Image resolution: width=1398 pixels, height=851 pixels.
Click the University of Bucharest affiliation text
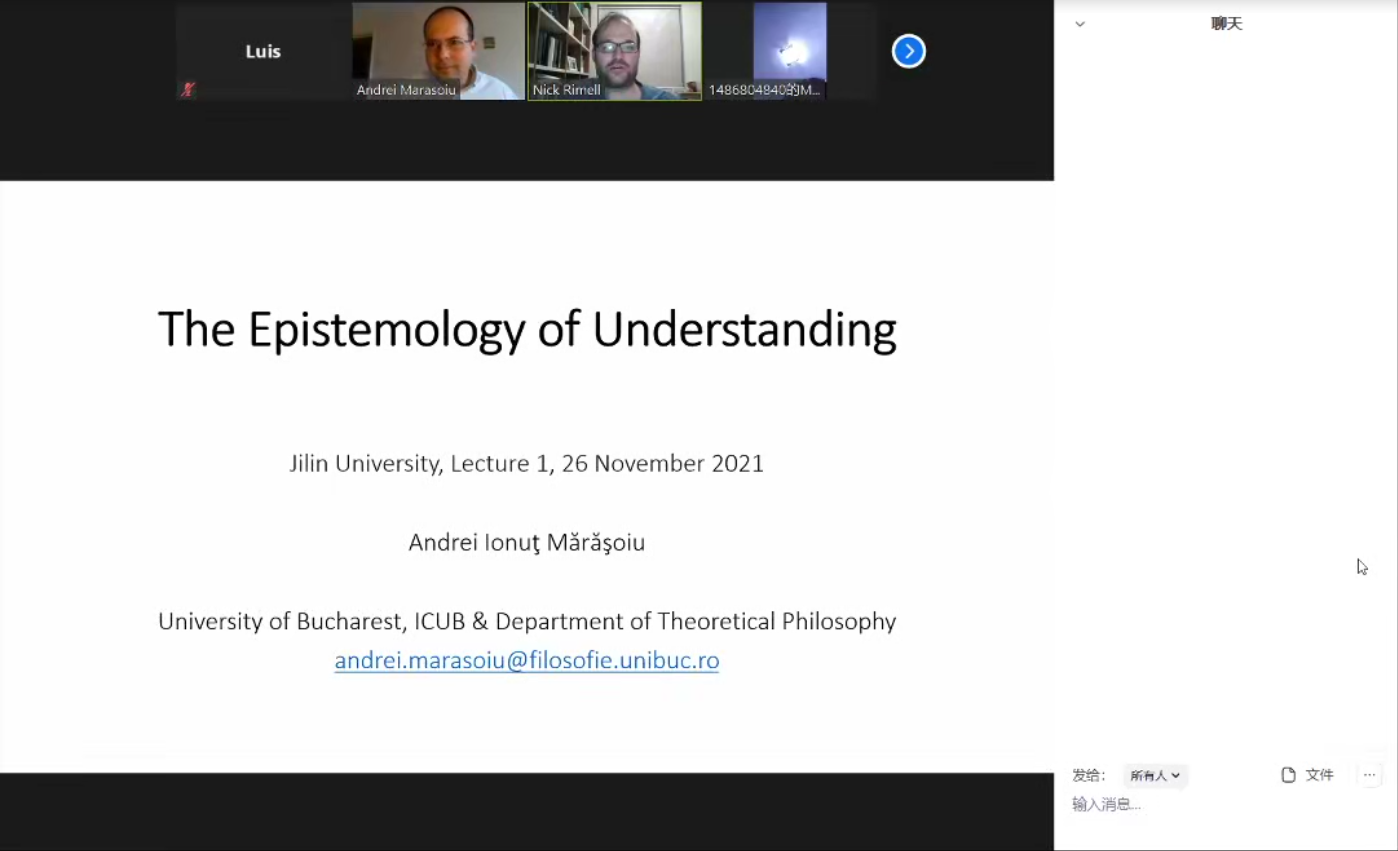527,622
